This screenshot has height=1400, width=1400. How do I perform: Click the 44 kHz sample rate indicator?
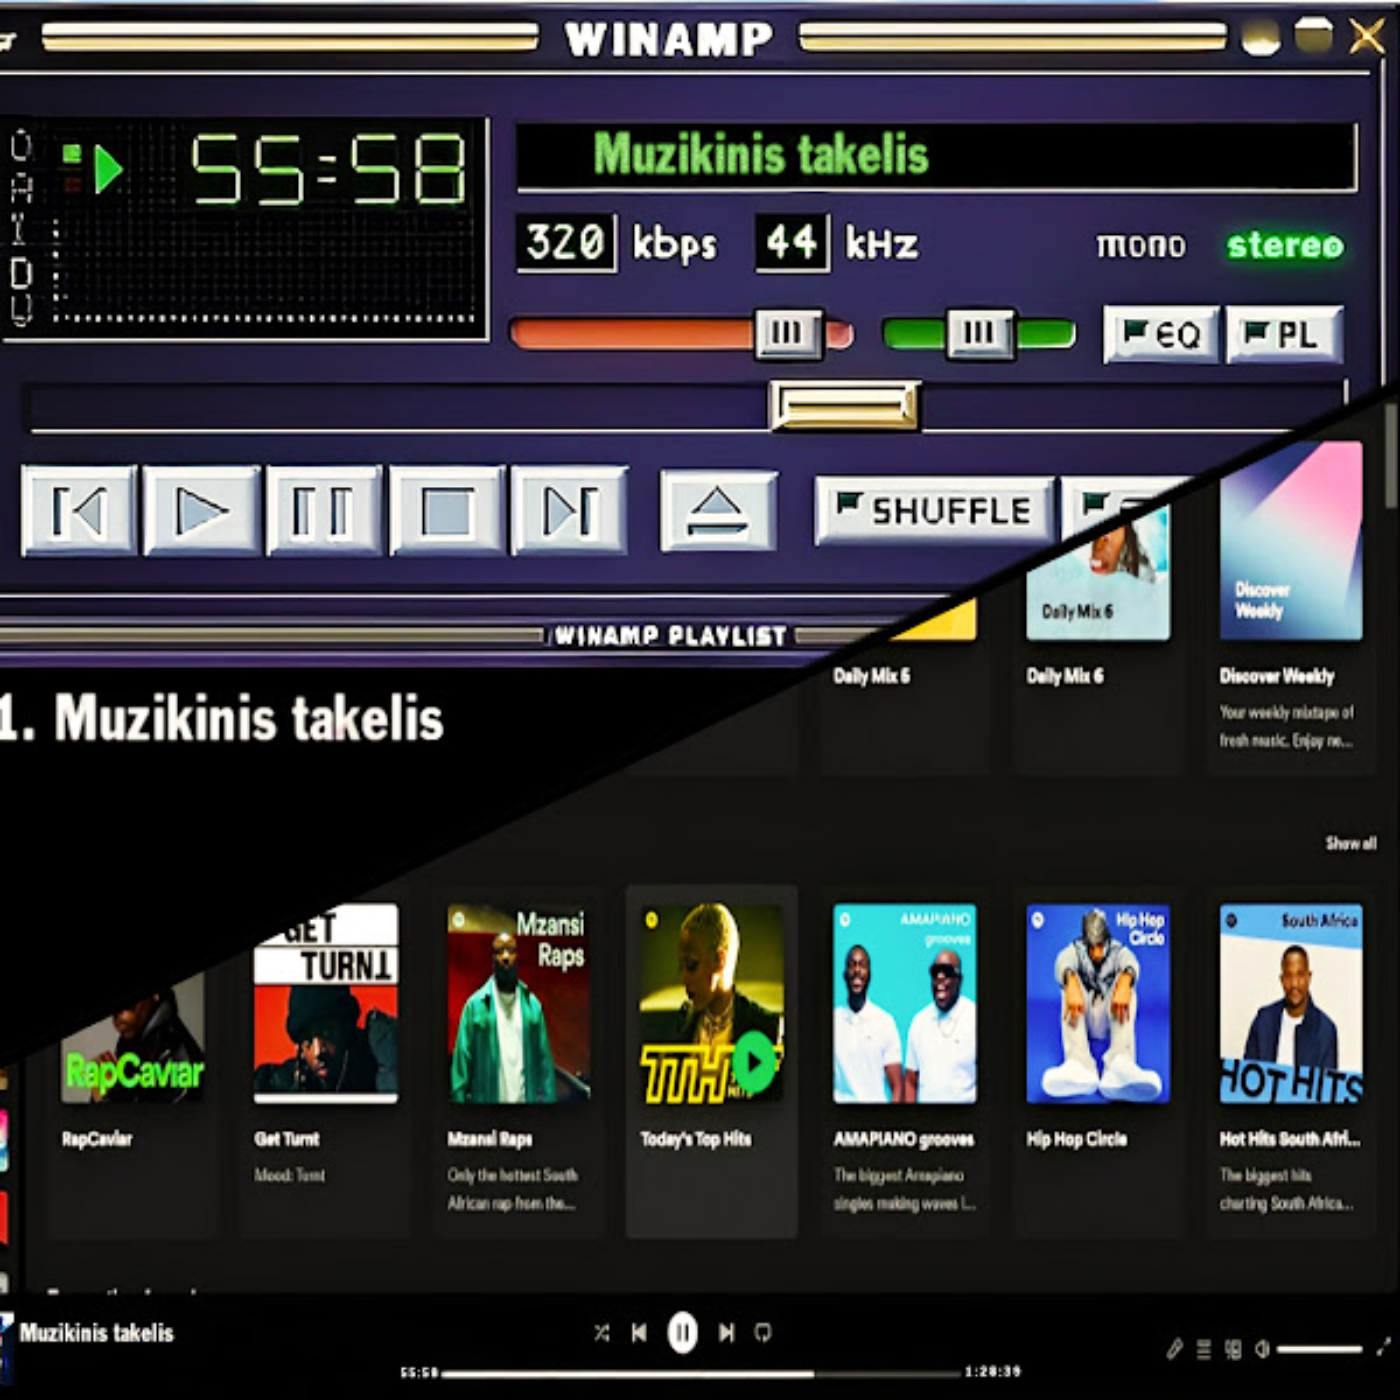click(792, 242)
